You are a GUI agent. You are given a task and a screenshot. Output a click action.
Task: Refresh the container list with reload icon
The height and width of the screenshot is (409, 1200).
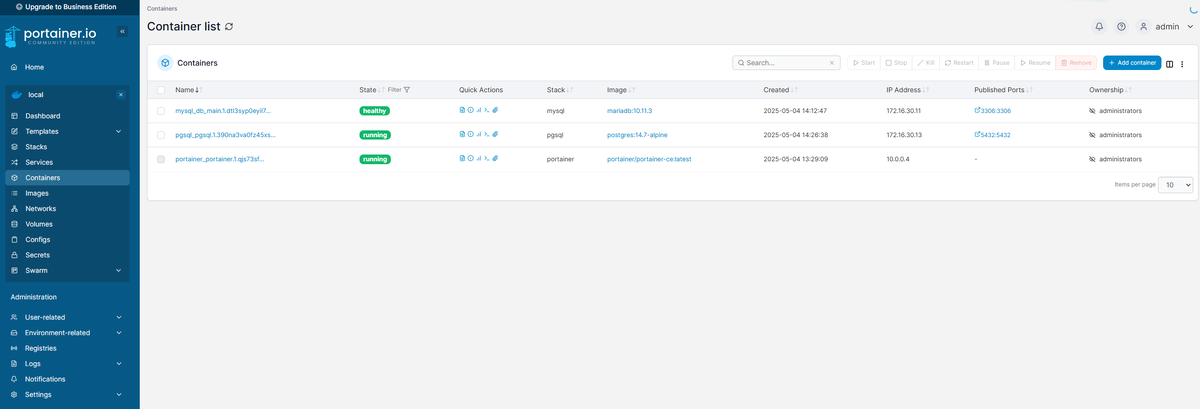click(229, 27)
